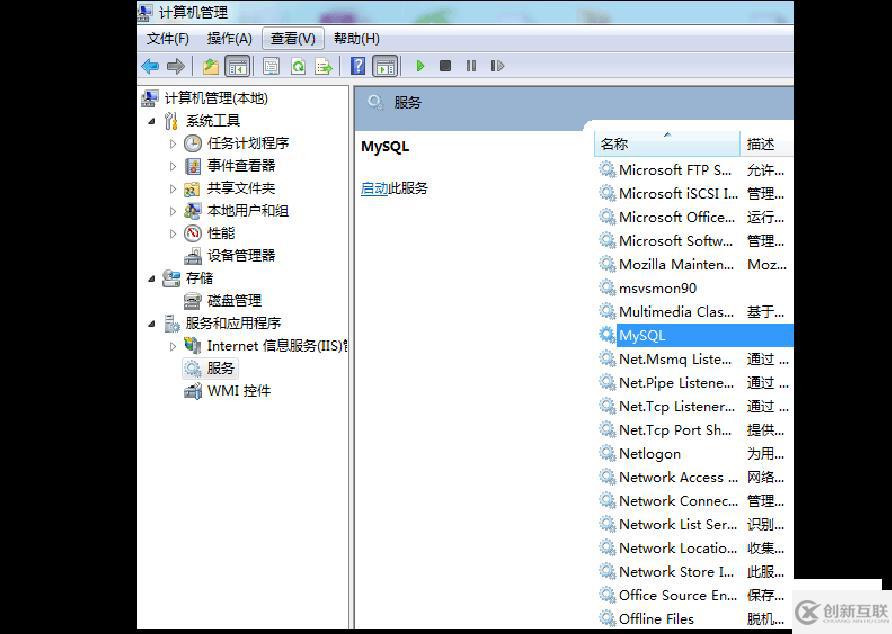Click the Pause Service toolbar icon

click(x=470, y=65)
